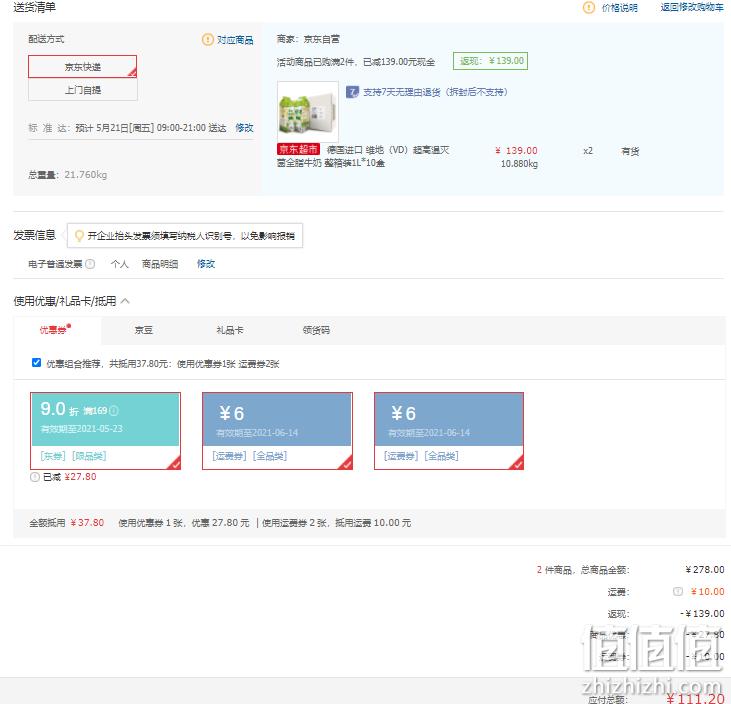Screen dimensions: 731x704
Task: Open the 德国进口 维地 milk product title
Action: pos(363,156)
